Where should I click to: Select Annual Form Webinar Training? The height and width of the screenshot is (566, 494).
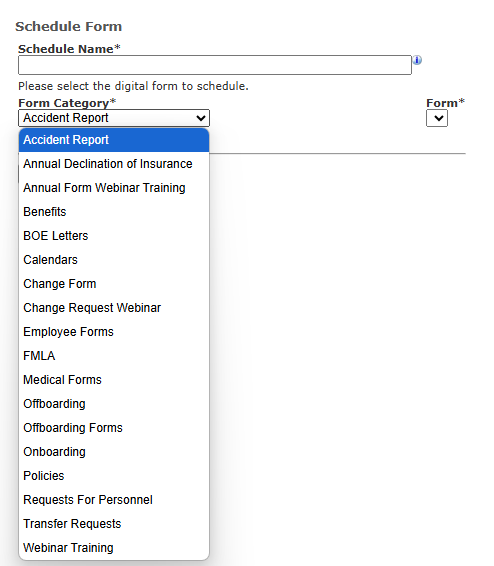tap(114, 188)
